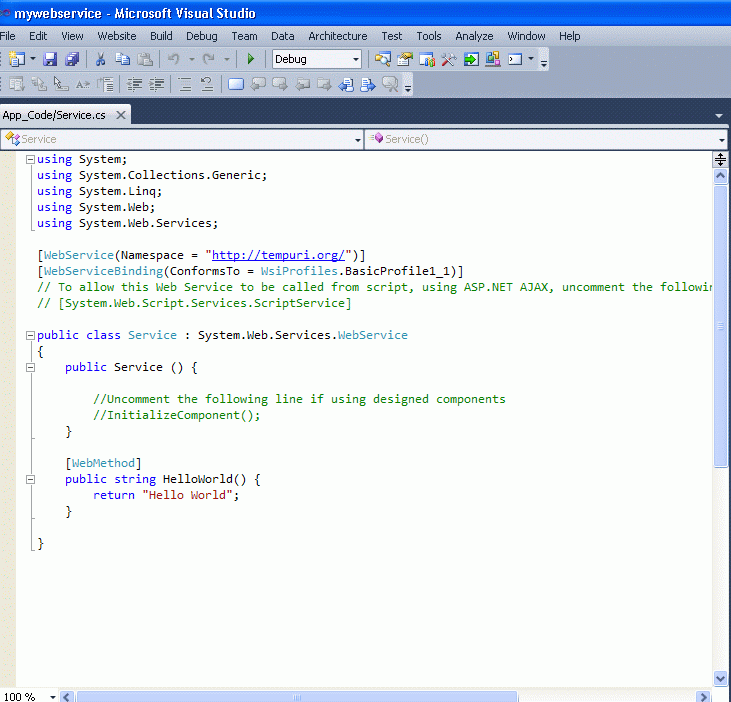Viewport: 731px width, 702px height.
Task: Click the Increase Indent toolbar icon
Action: point(157,85)
